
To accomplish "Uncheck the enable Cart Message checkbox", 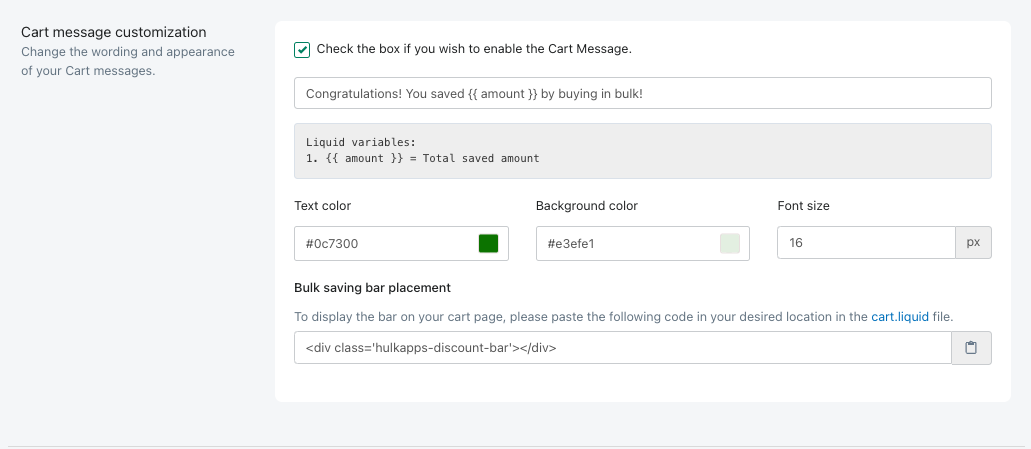I will click(x=302, y=49).
